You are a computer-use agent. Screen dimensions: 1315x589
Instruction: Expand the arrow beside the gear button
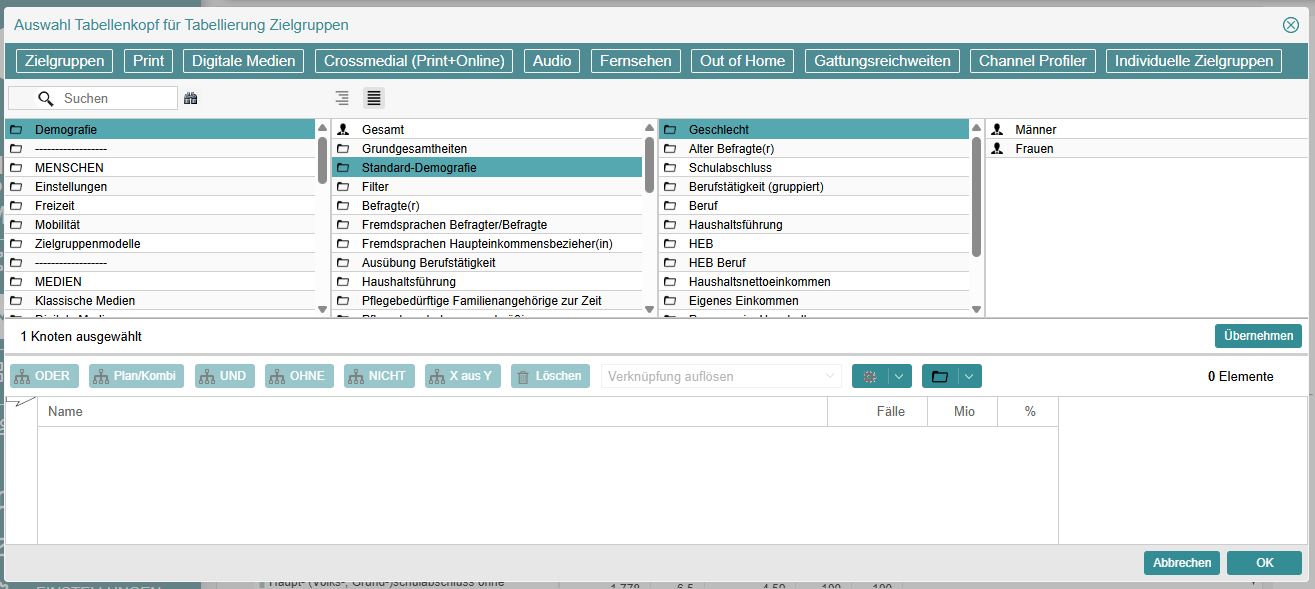click(899, 376)
